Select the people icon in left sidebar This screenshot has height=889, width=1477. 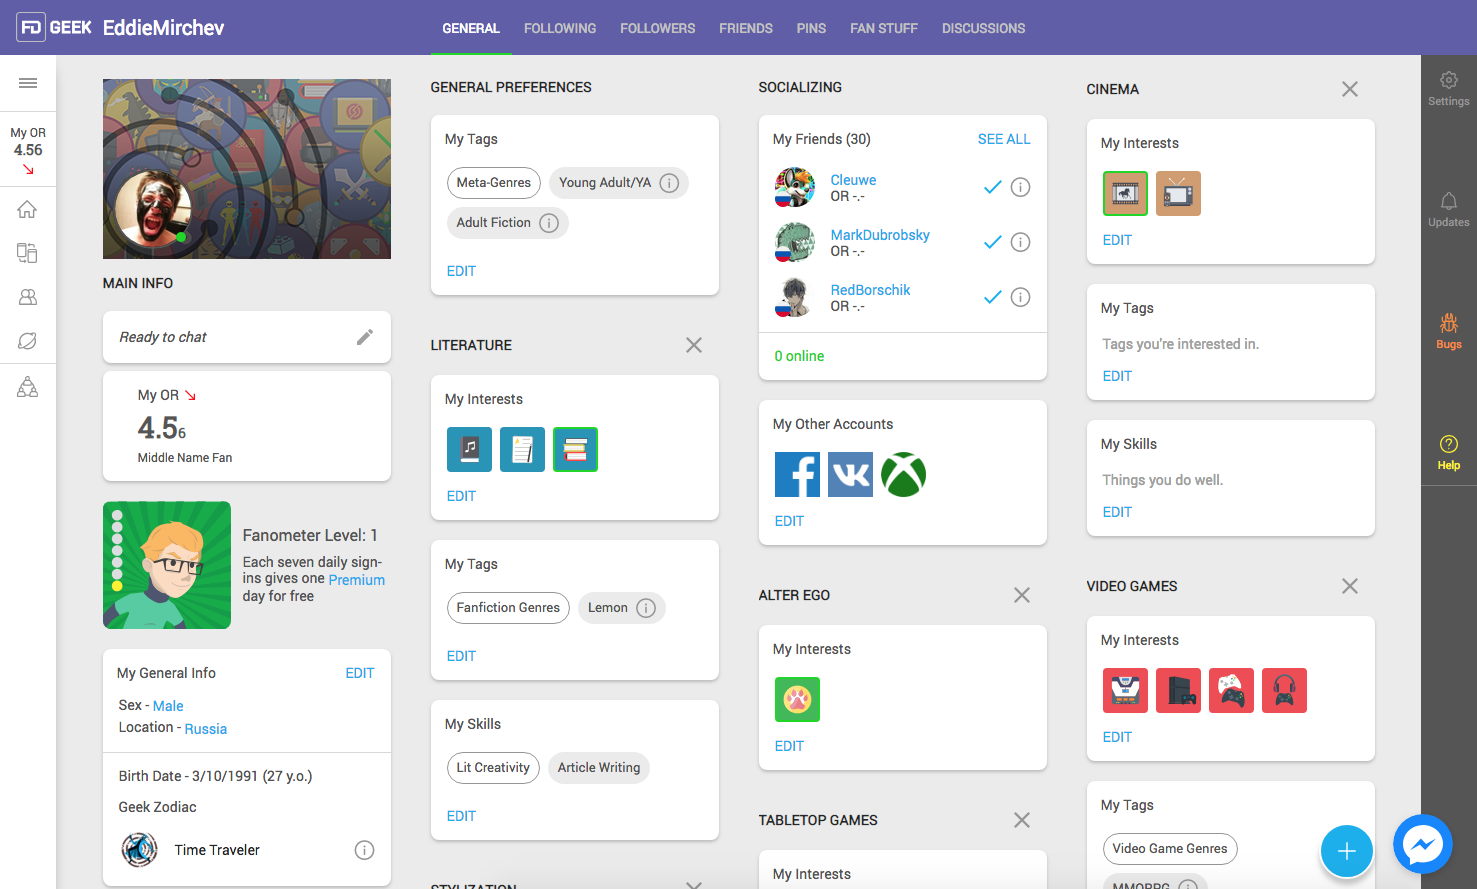28,297
